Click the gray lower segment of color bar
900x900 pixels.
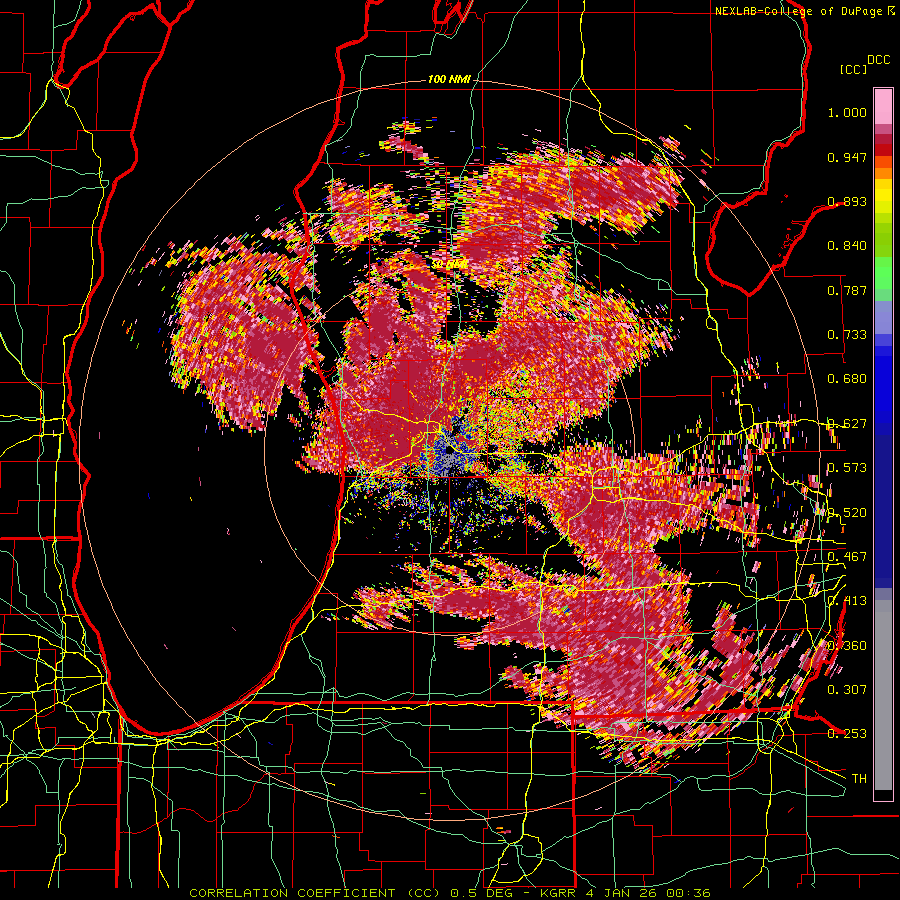click(883, 695)
